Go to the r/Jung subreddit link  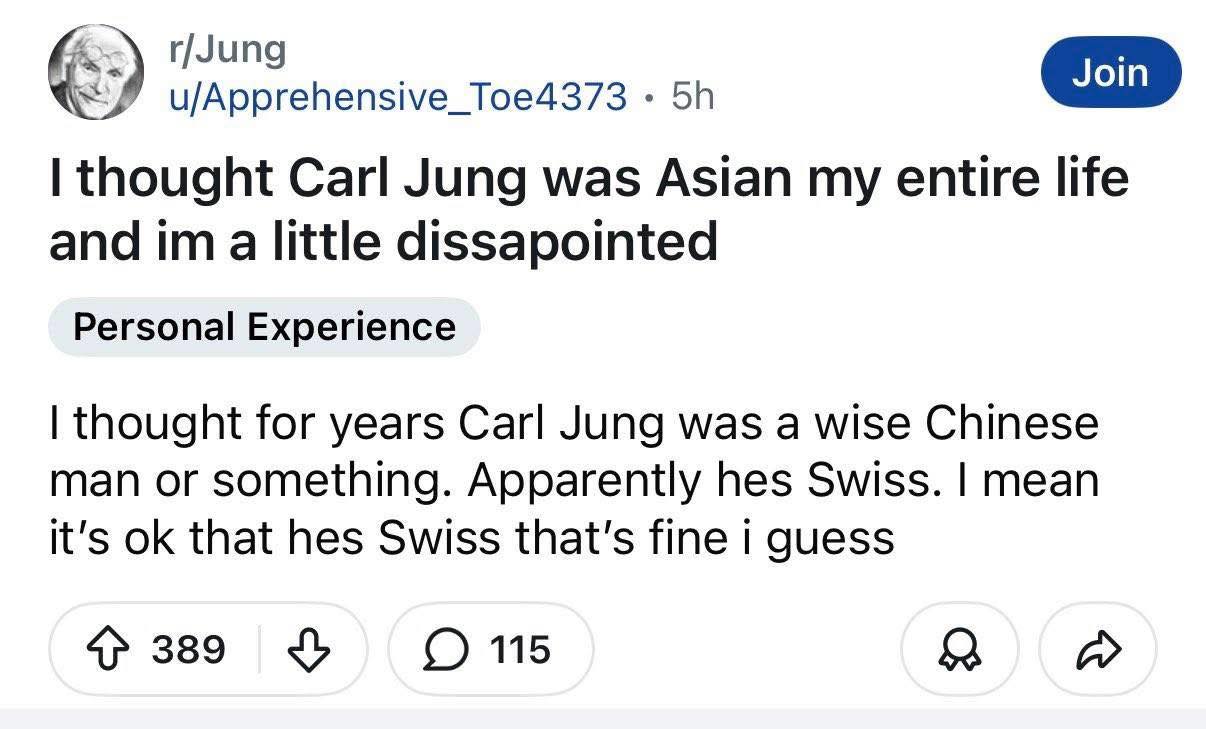coord(226,49)
